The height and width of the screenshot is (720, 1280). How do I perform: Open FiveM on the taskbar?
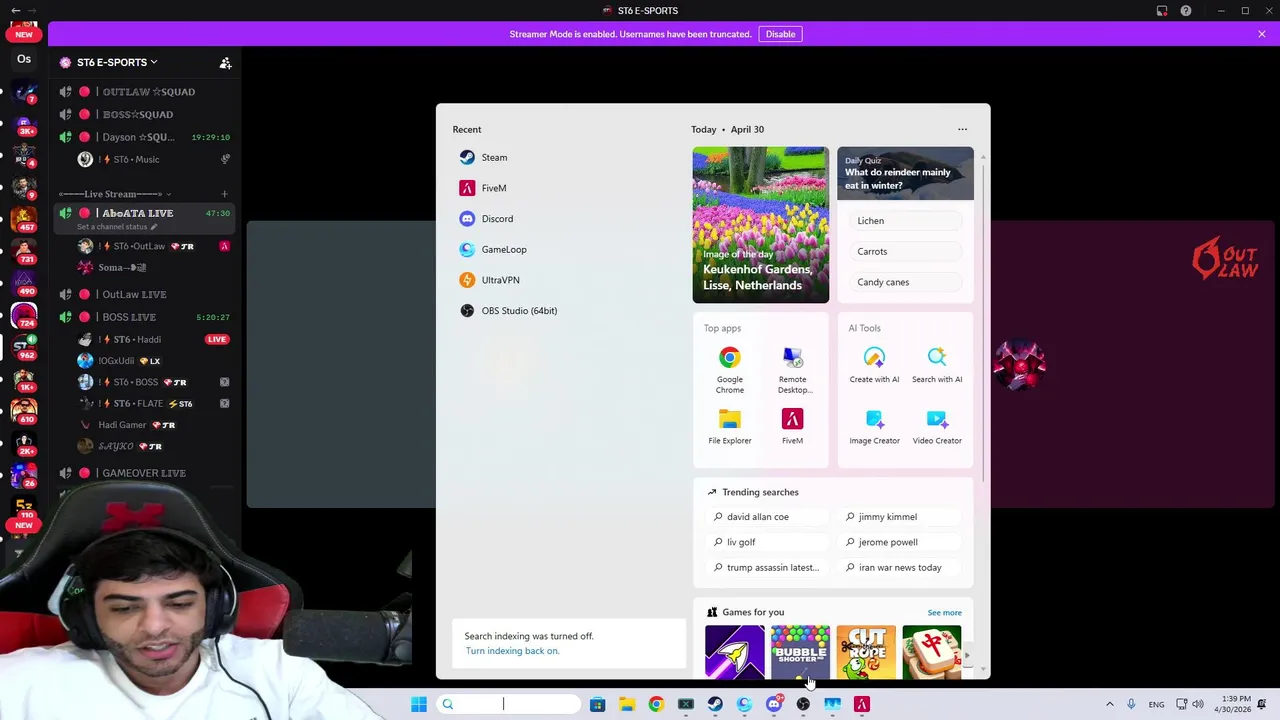[862, 704]
